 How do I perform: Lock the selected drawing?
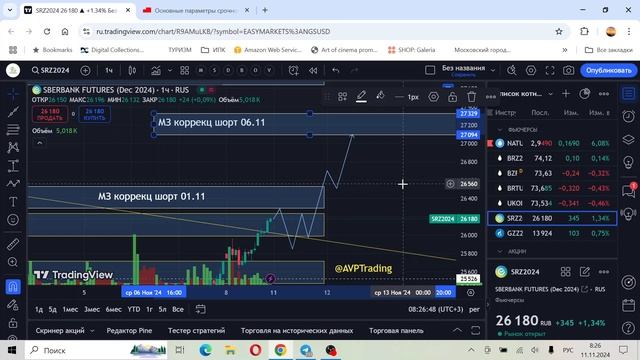[x=452, y=97]
